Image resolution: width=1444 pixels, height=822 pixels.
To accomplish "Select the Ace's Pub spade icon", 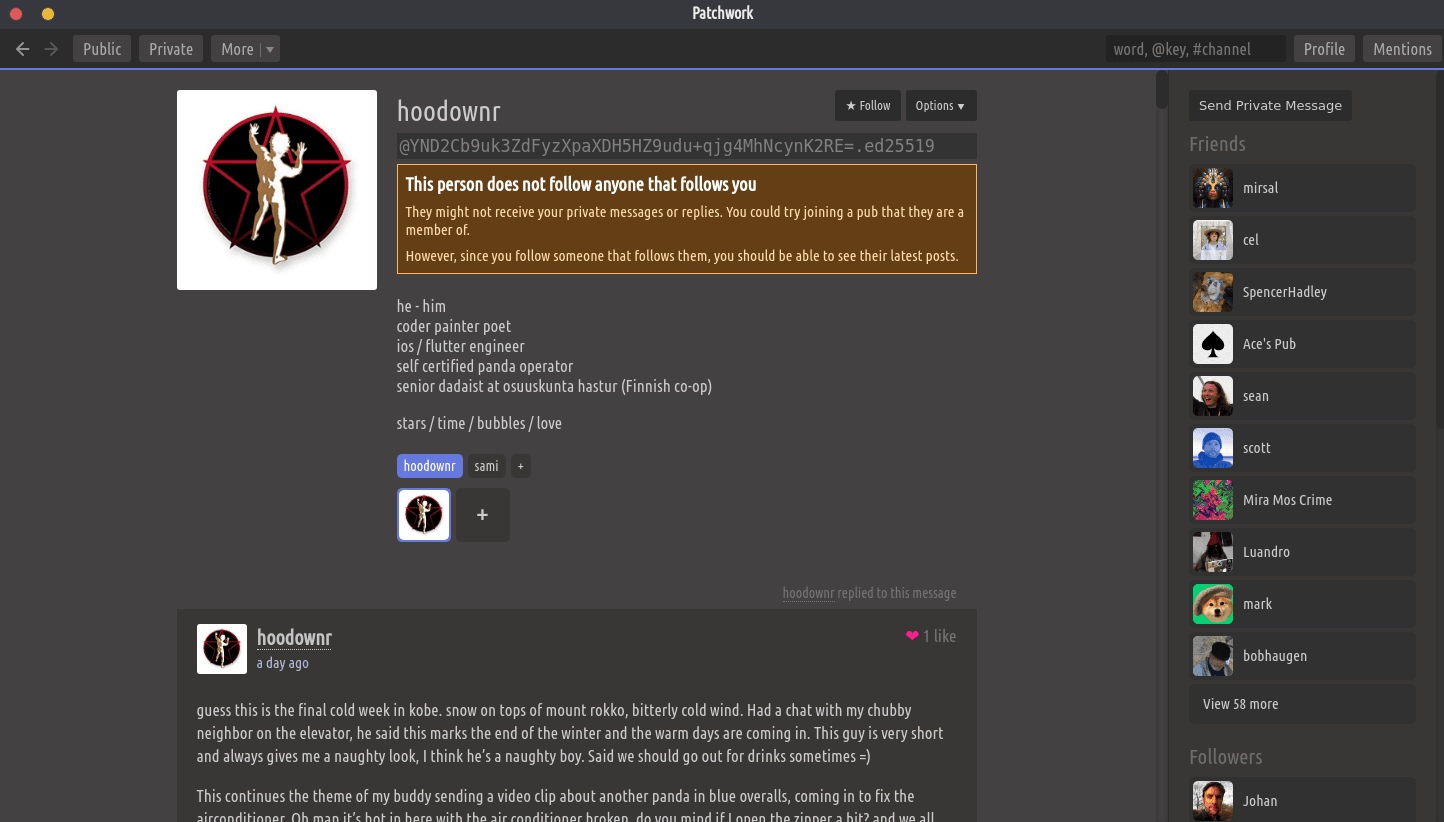I will [x=1212, y=344].
